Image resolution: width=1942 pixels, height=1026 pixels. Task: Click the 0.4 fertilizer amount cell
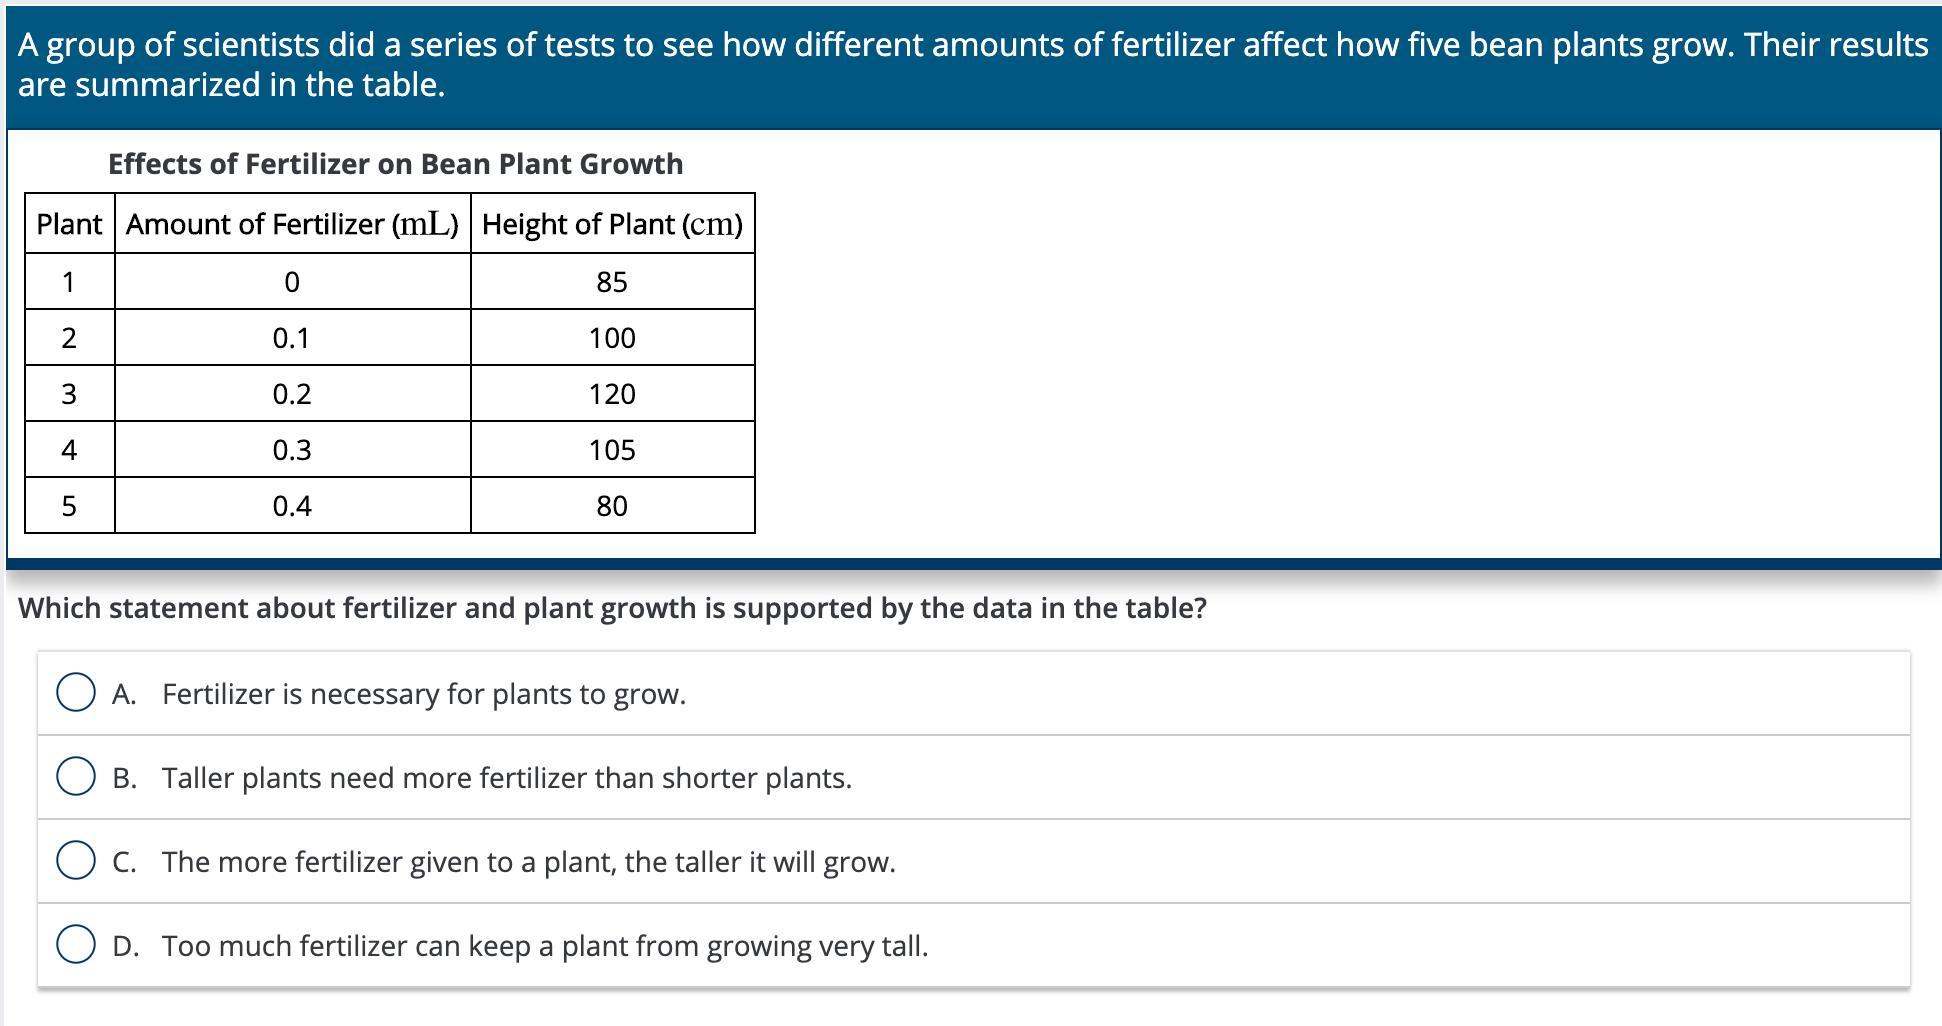[292, 506]
